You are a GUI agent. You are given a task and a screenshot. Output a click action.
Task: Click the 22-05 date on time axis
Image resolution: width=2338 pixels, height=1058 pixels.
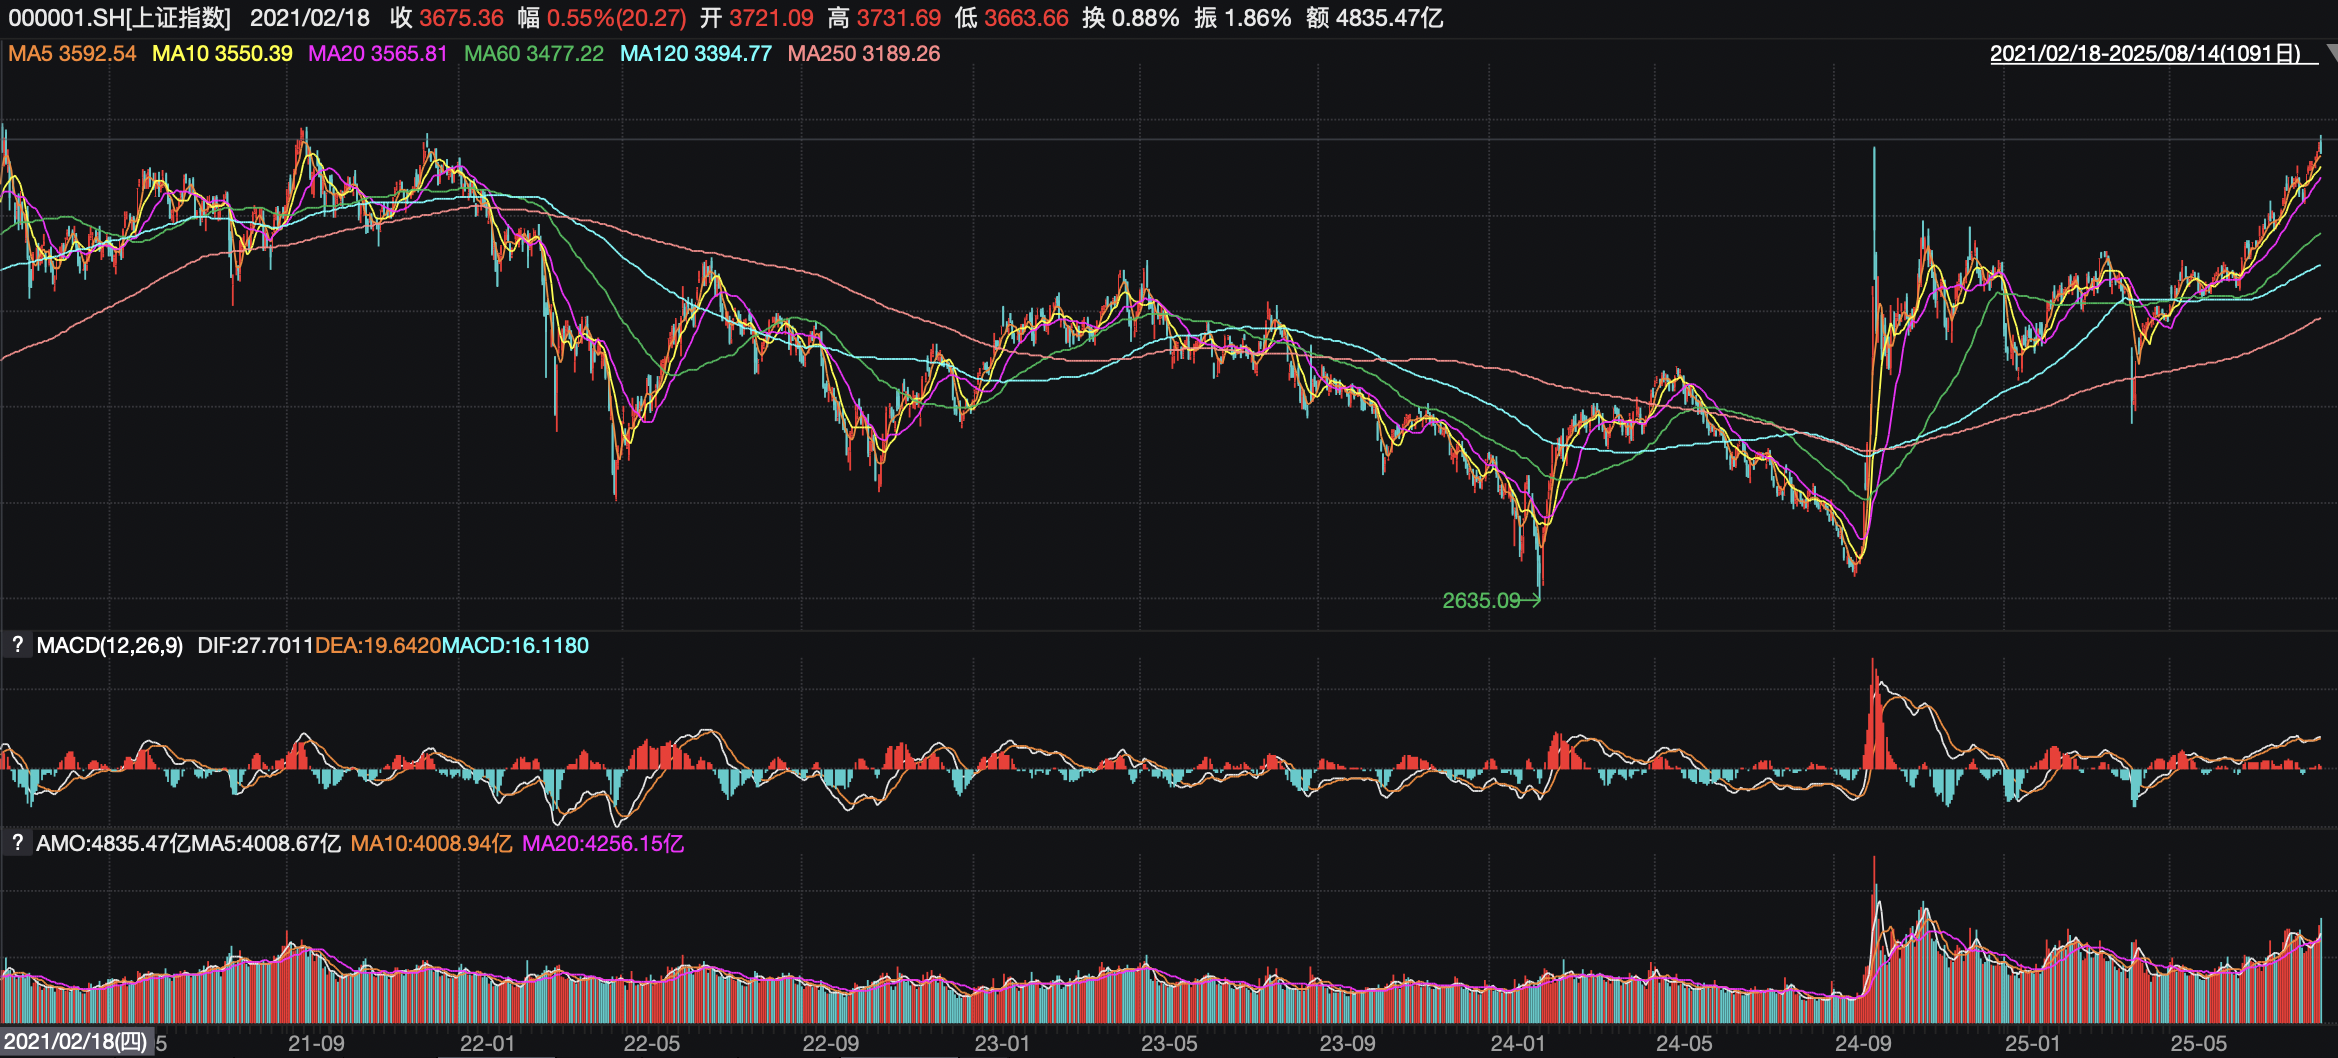pos(652,1044)
